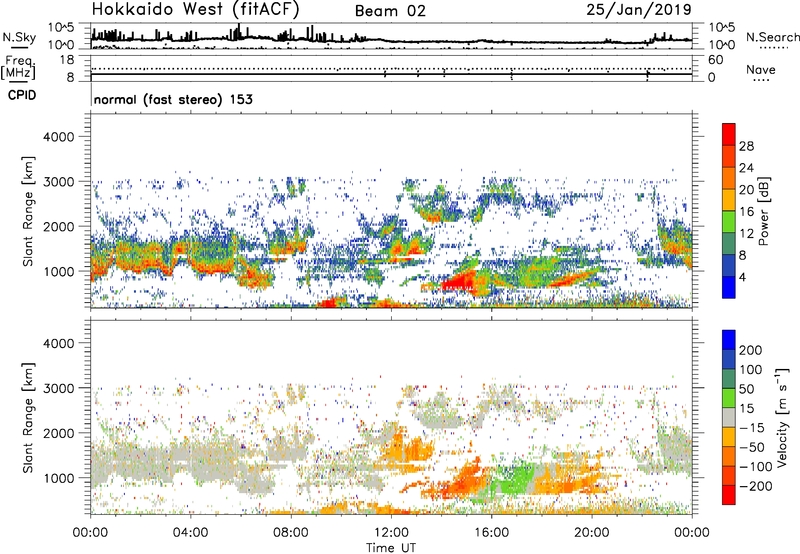The image size is (800, 554).
Task: Click the red bottom of velocity colorbar
Action: pyautogui.click(x=729, y=495)
